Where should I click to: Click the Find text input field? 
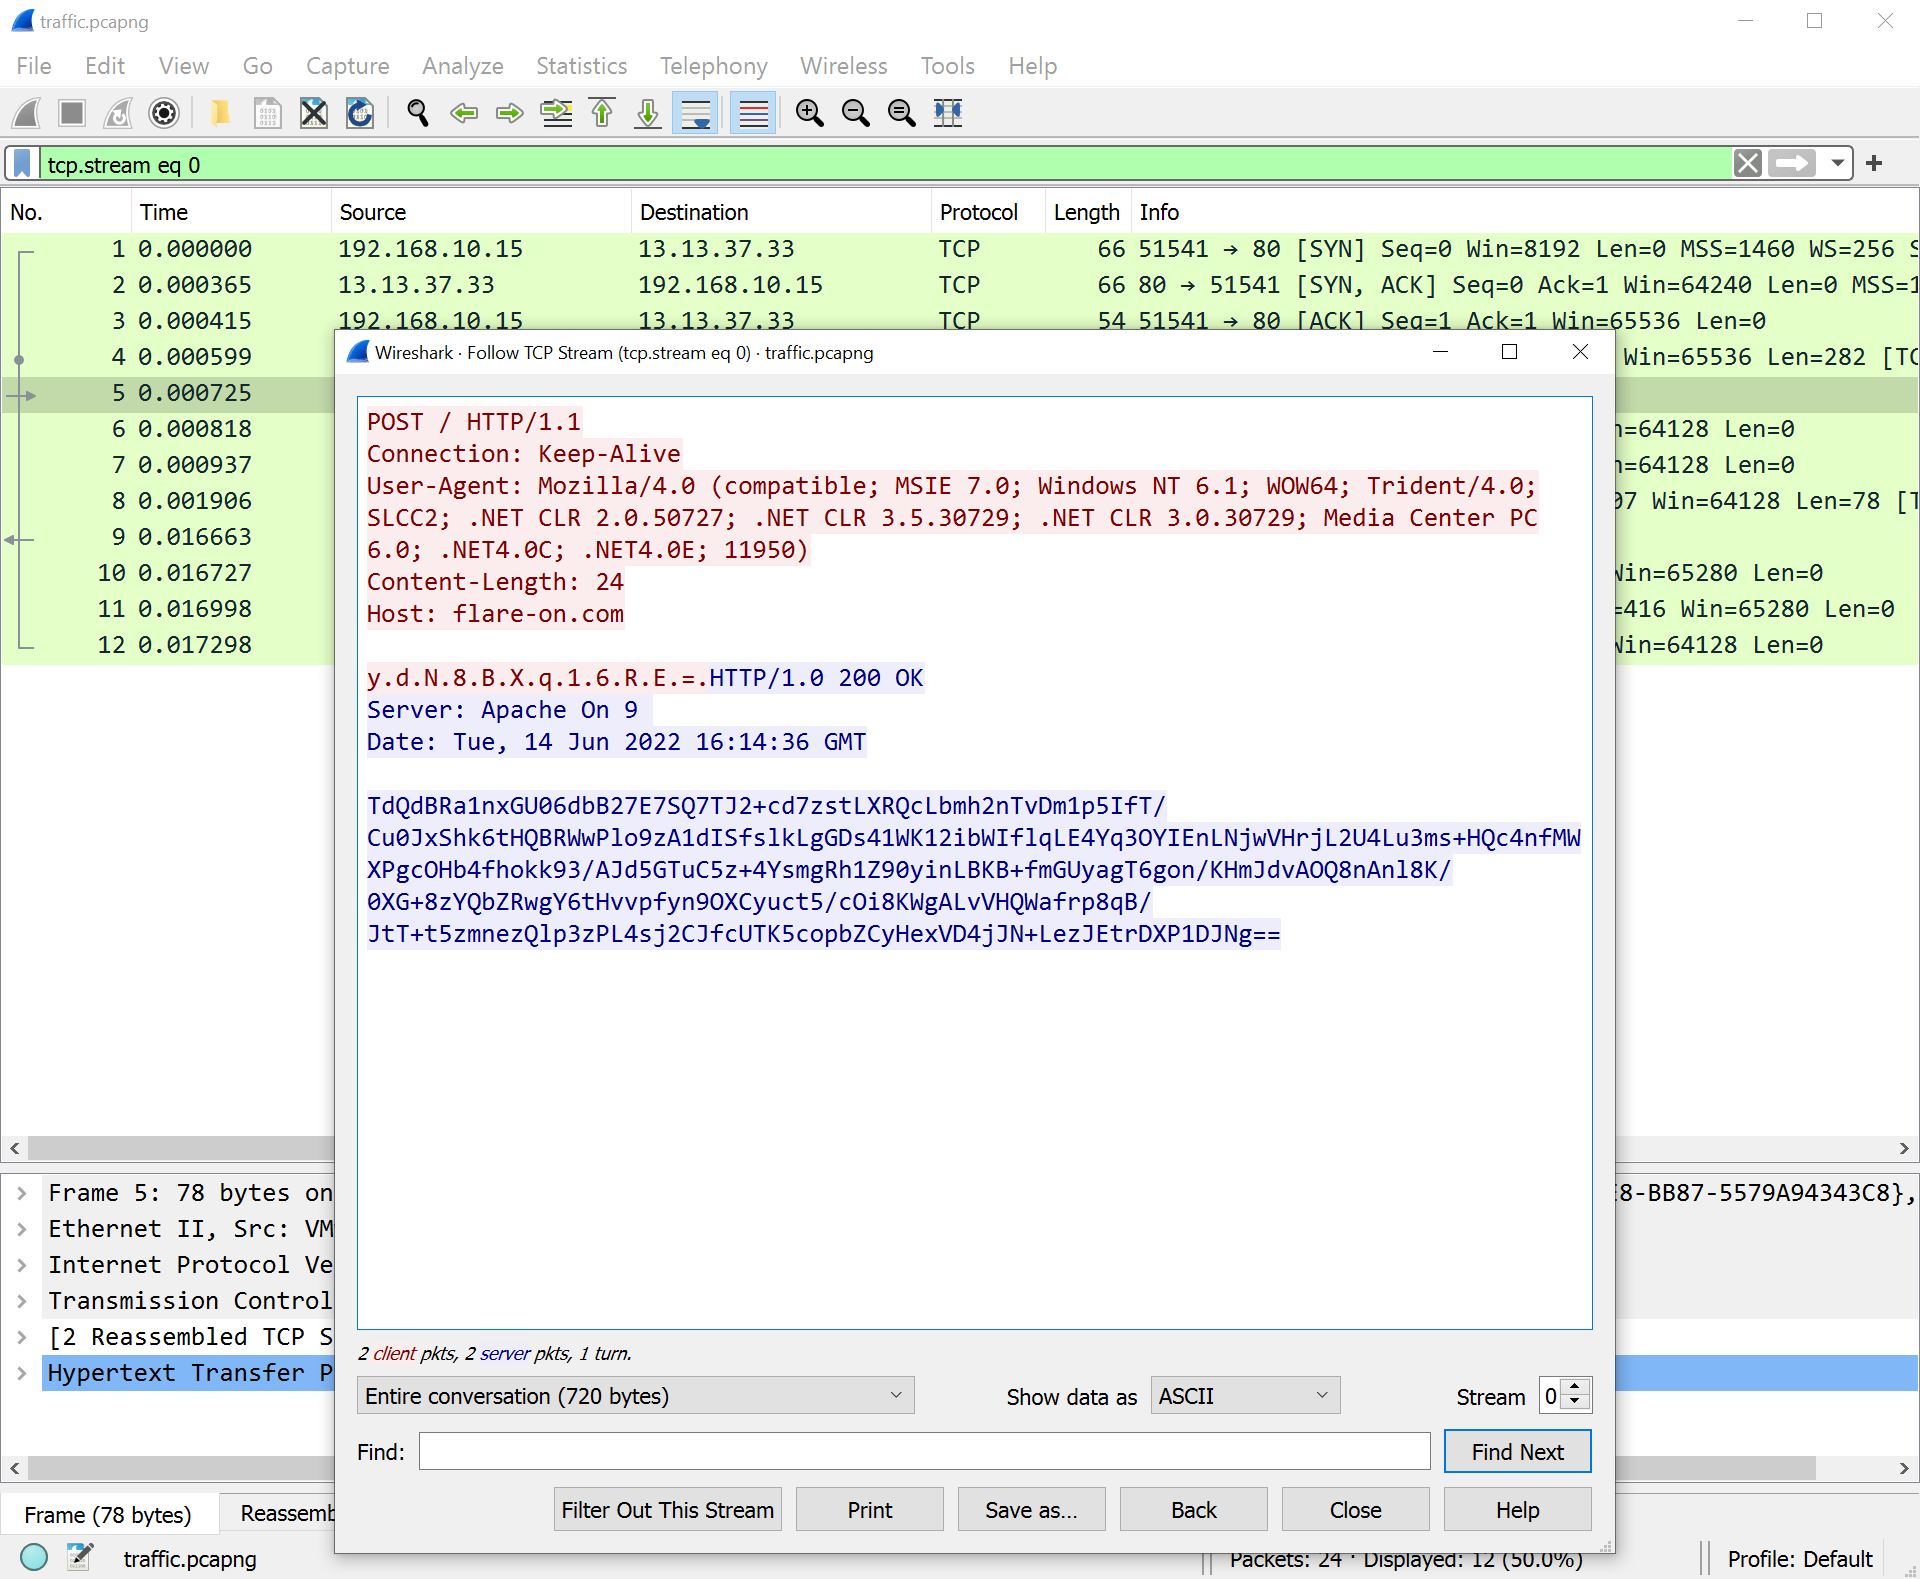click(x=924, y=1451)
